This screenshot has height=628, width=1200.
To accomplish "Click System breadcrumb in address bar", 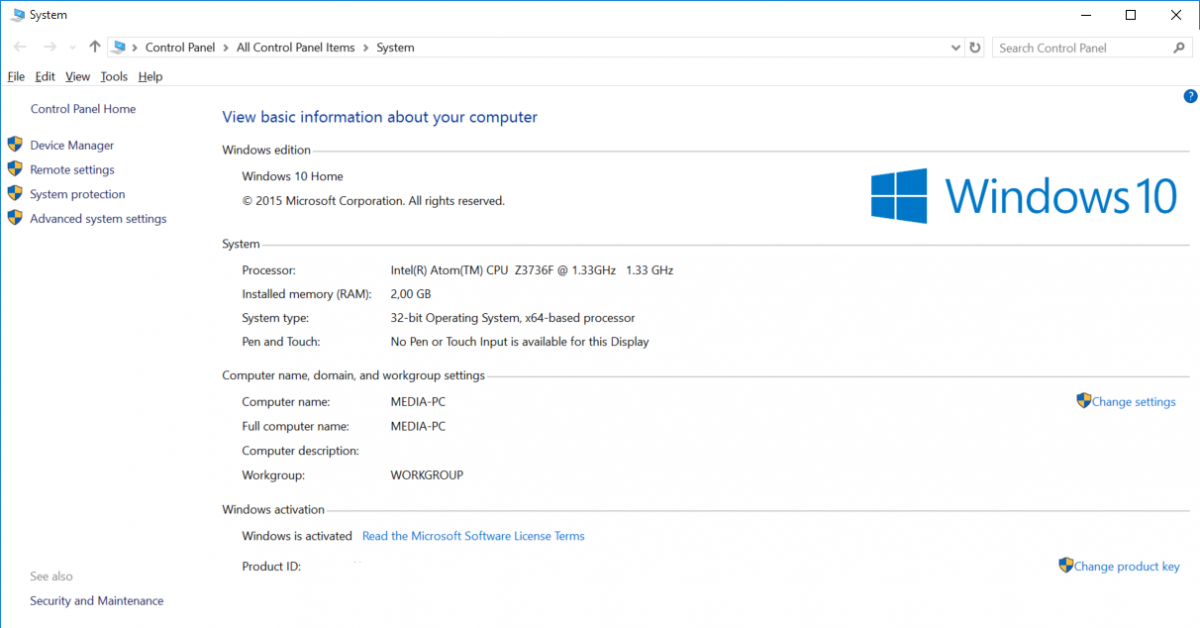I will [x=395, y=47].
